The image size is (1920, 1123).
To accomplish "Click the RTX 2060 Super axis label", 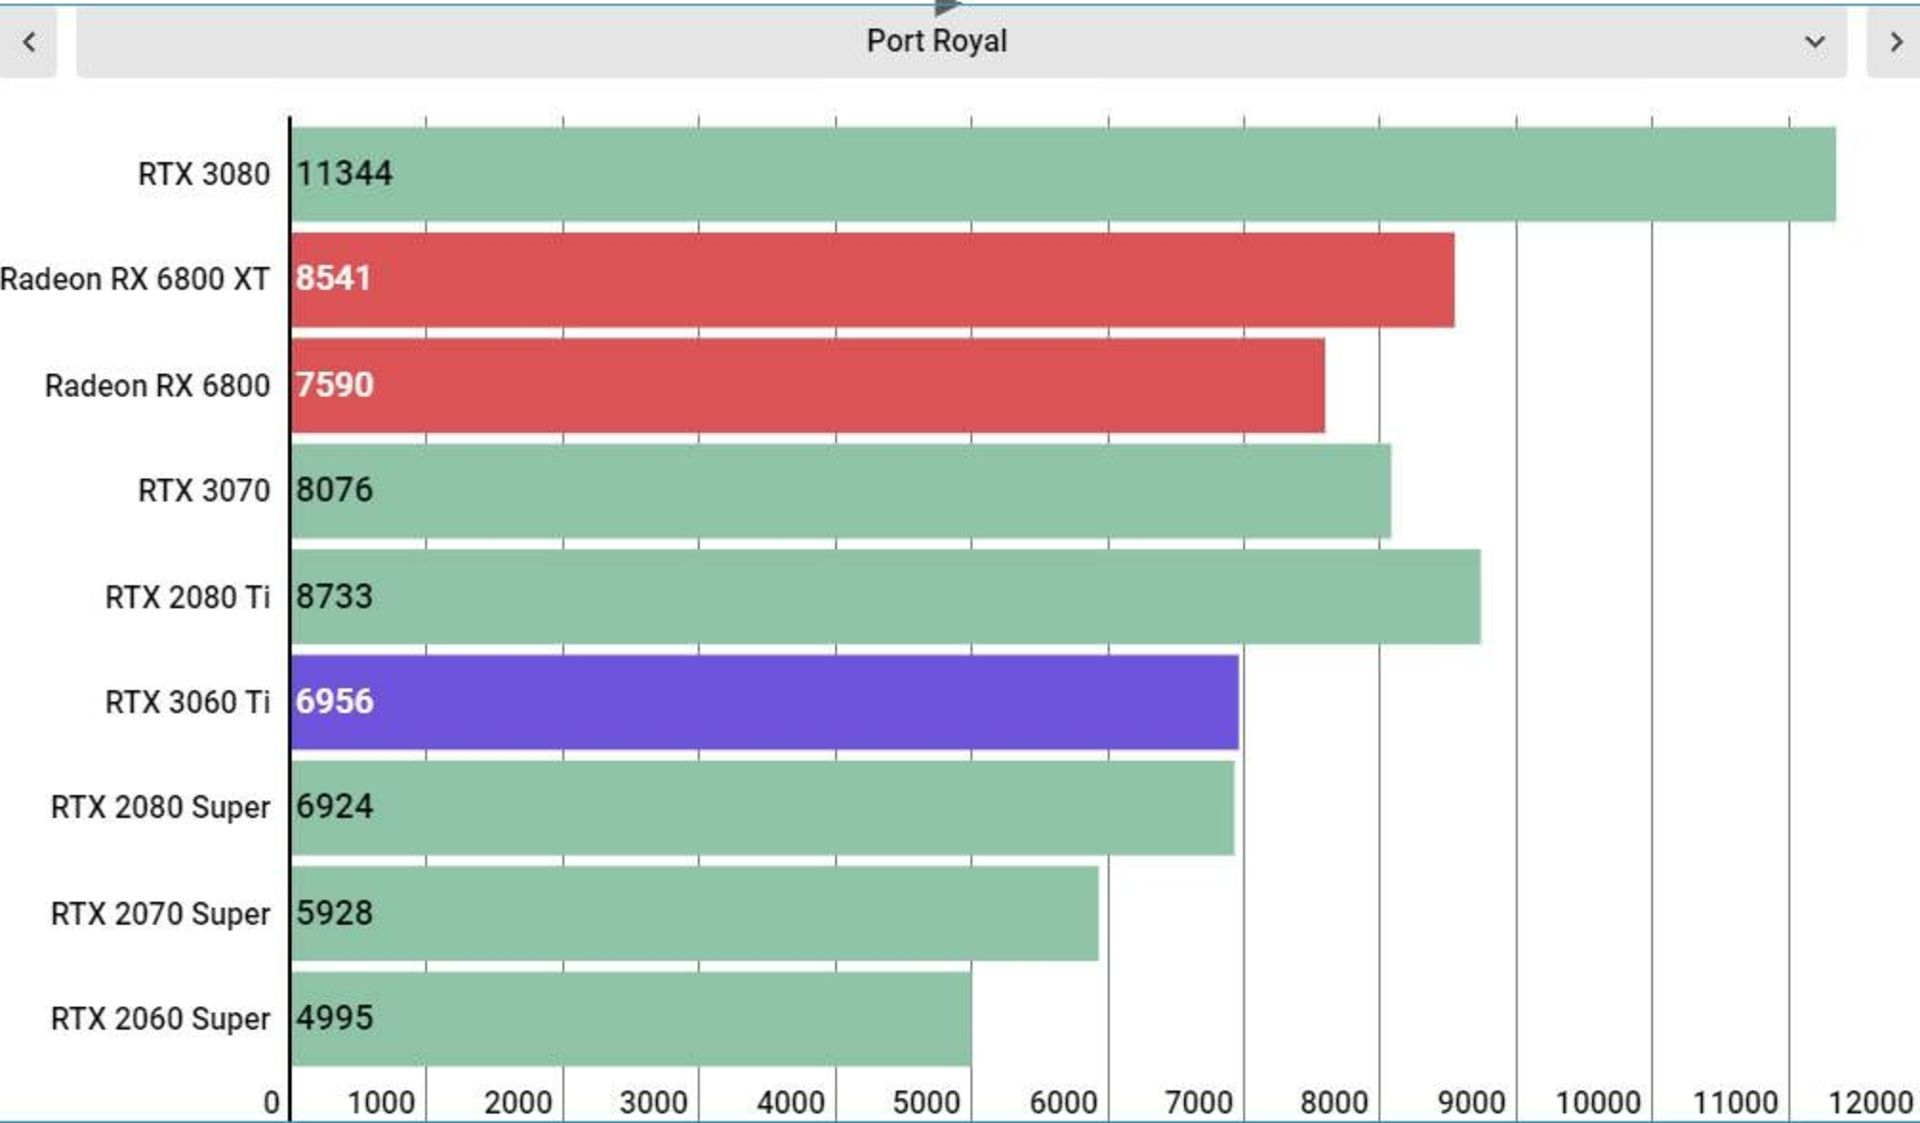I will point(160,1019).
